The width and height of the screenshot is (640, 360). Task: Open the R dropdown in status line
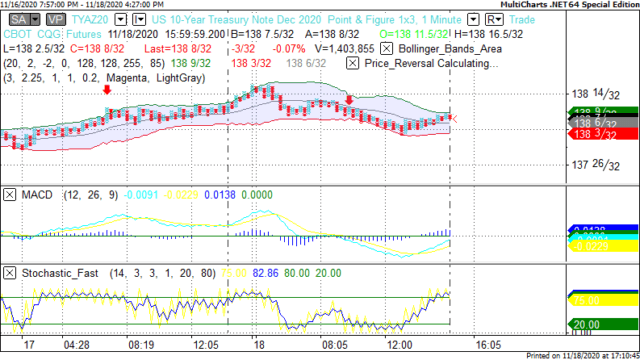tap(494, 20)
